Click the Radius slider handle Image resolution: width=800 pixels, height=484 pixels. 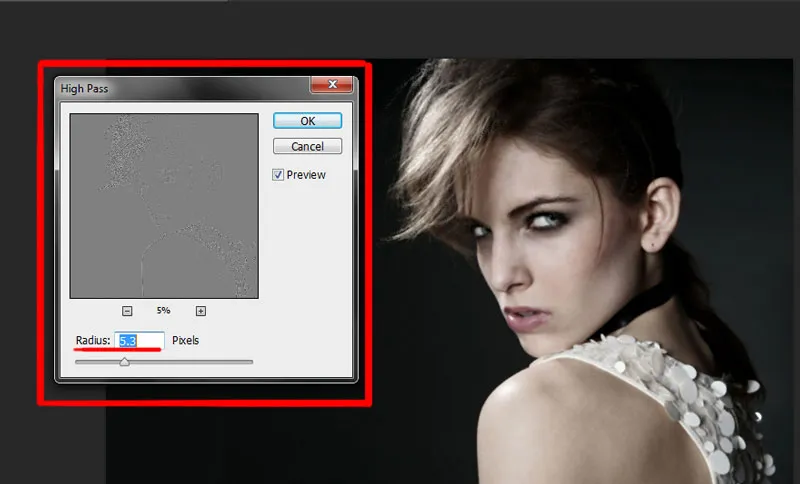(124, 362)
